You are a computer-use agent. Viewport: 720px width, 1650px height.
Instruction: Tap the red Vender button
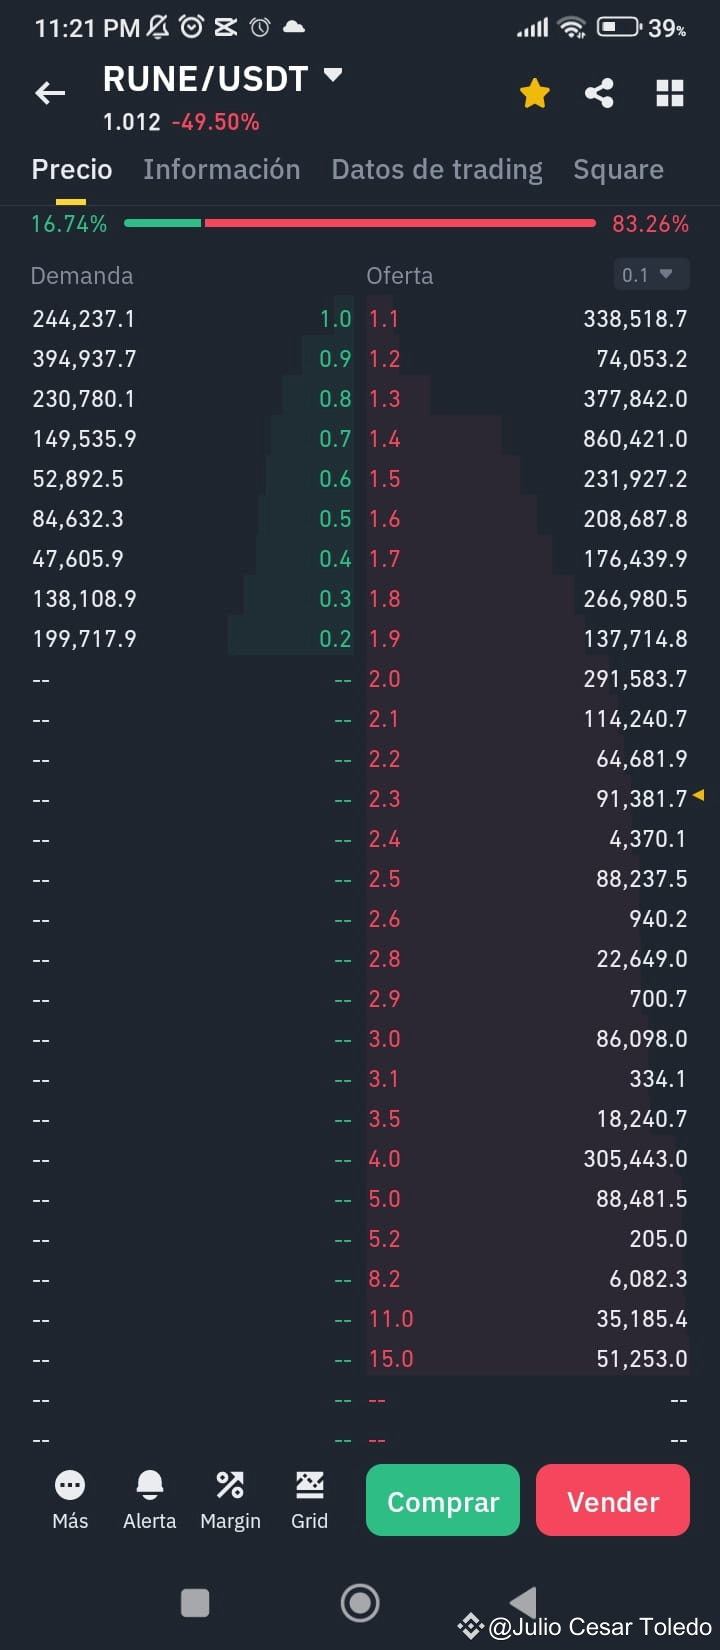click(x=613, y=1500)
